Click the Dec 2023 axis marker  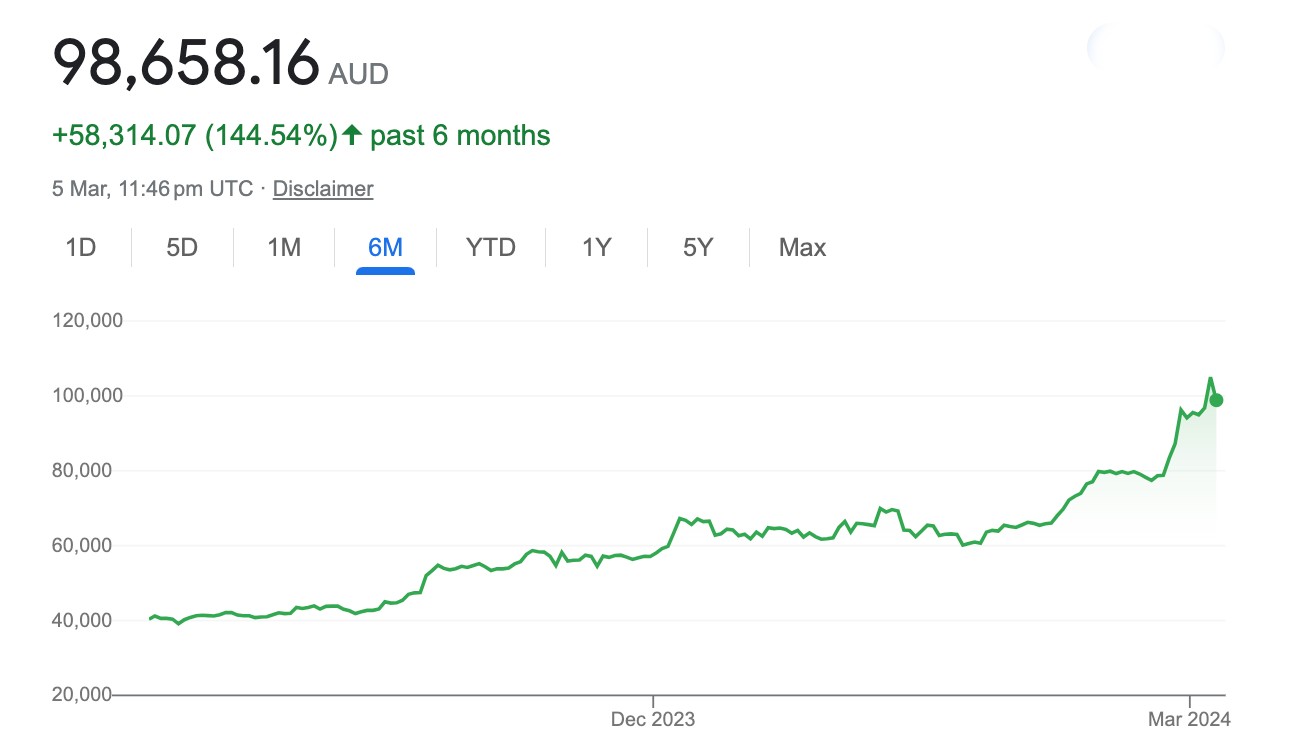coord(653,719)
